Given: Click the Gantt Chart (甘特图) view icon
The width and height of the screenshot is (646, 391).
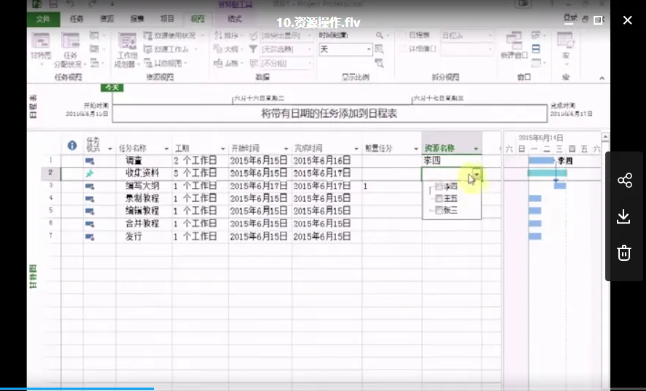Looking at the screenshot, I should (x=41, y=41).
